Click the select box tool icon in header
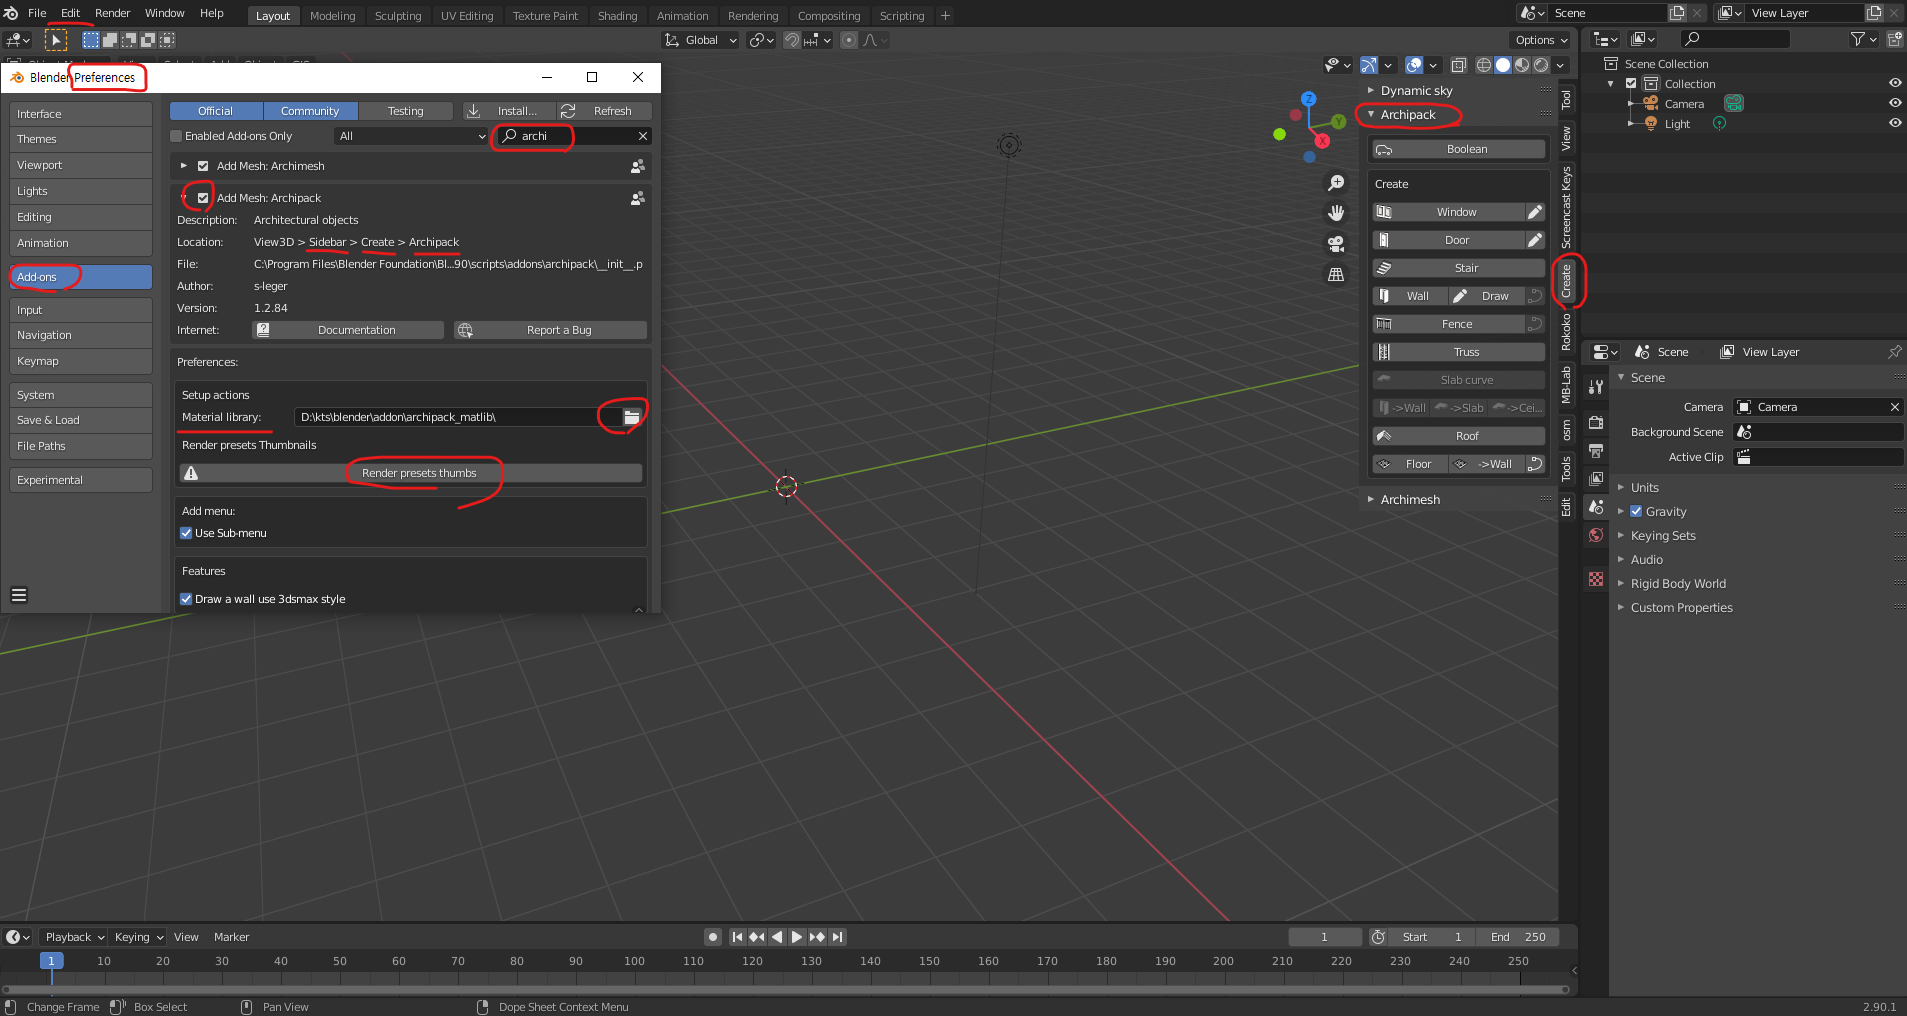The image size is (1907, 1016). pyautogui.click(x=56, y=40)
